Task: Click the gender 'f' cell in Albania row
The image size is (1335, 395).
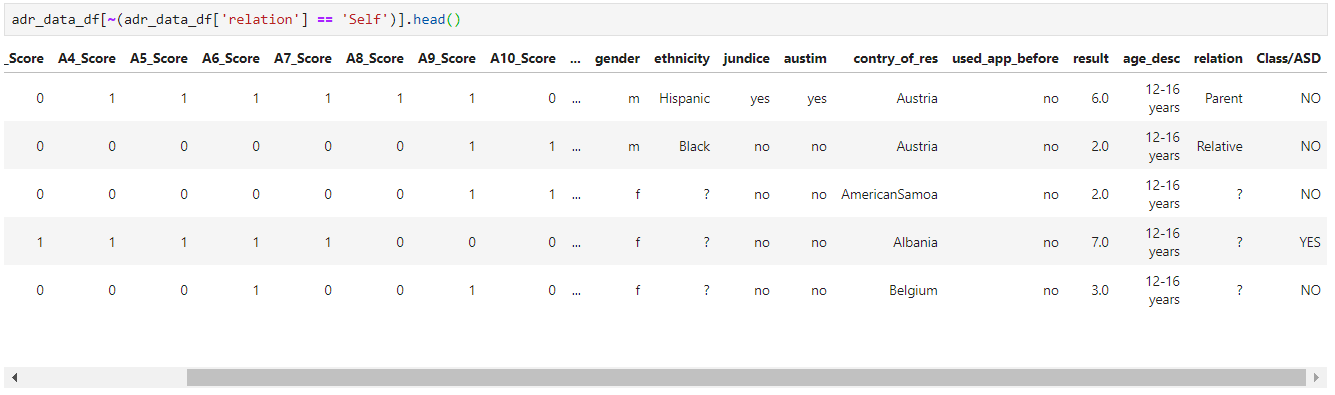Action: pos(637,243)
